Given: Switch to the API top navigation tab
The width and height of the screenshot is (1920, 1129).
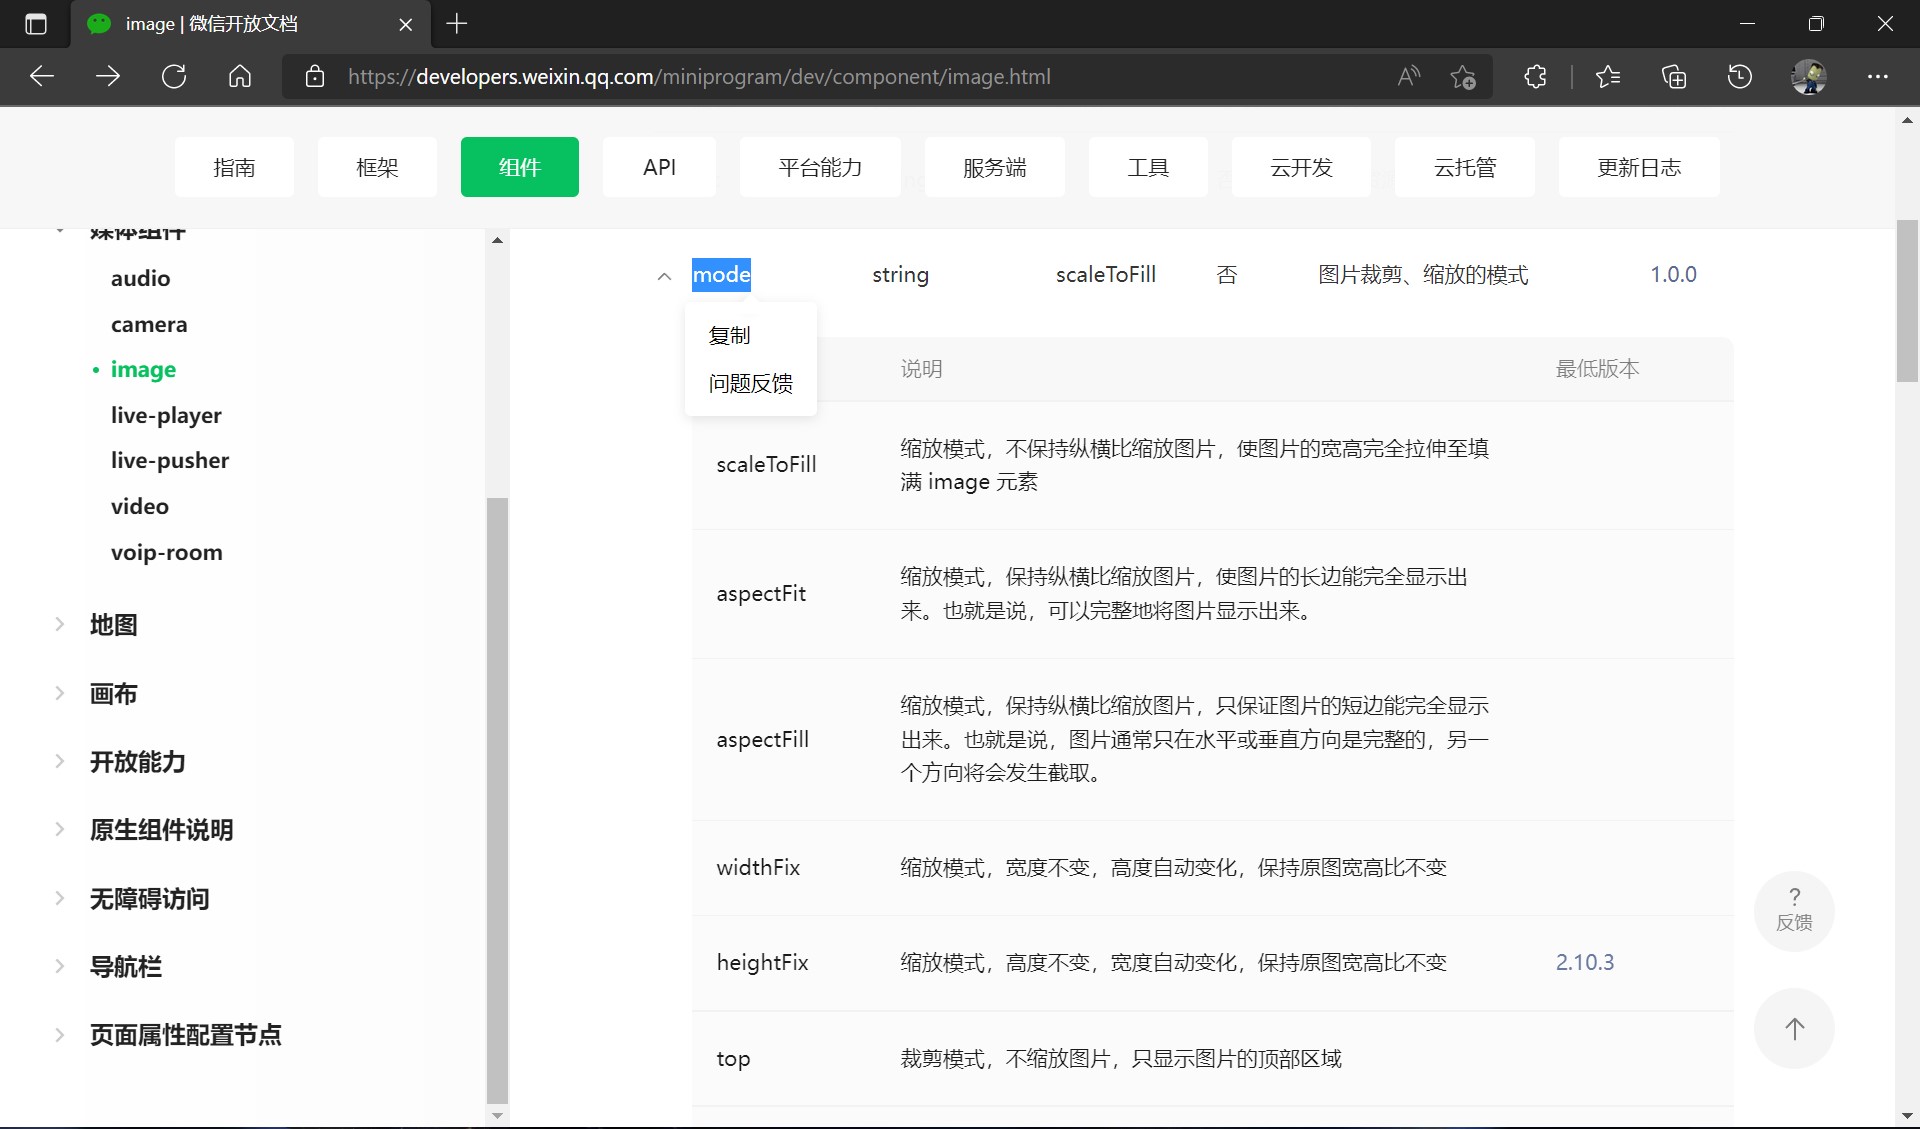Looking at the screenshot, I should [x=659, y=167].
